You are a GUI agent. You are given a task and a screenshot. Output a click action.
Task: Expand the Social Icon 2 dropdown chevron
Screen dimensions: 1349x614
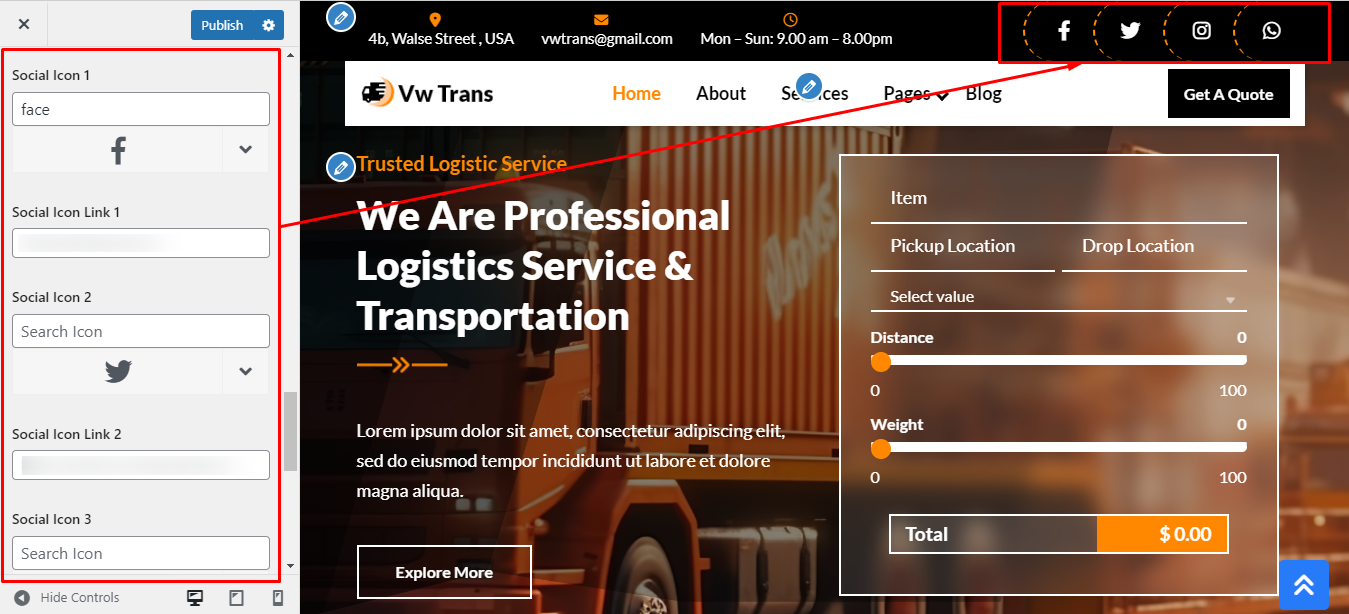pos(246,372)
